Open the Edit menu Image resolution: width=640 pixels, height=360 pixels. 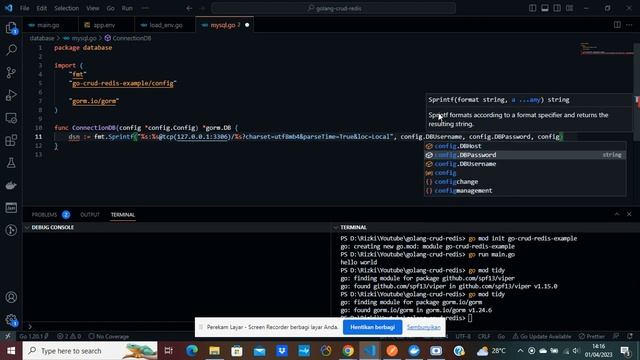point(41,8)
